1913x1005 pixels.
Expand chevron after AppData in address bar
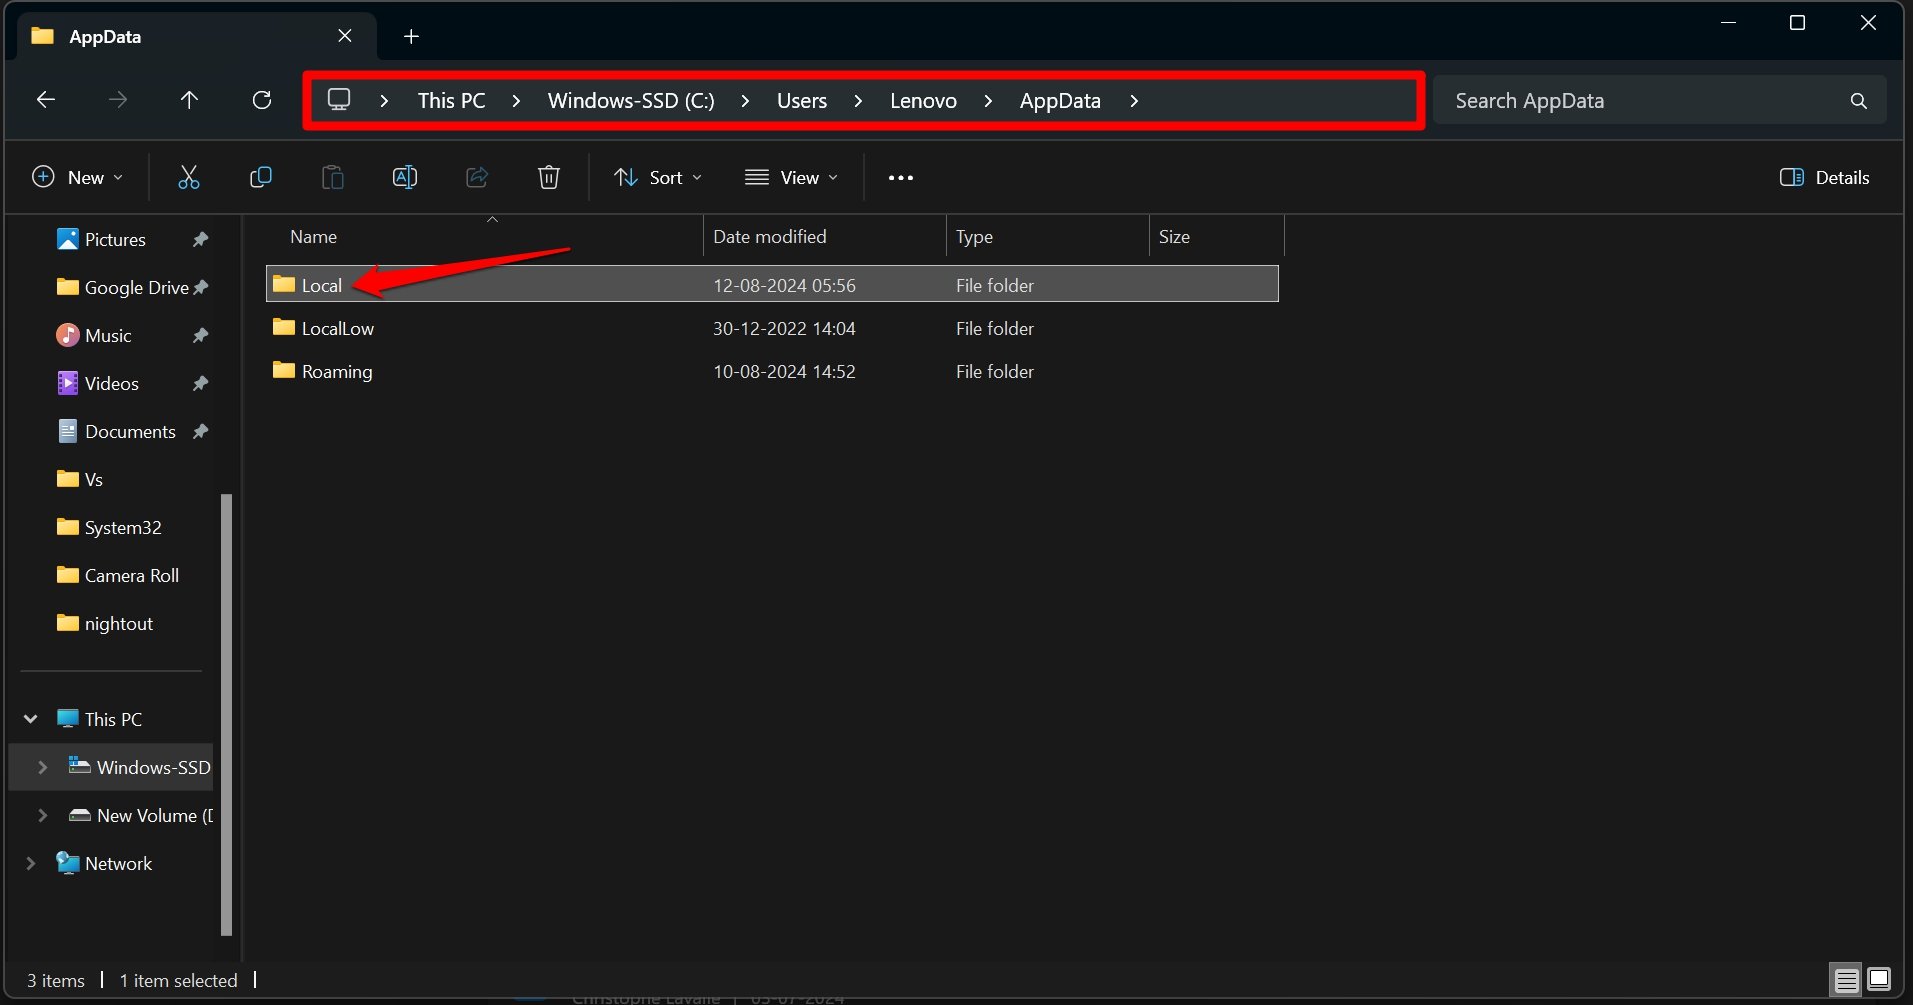click(x=1134, y=101)
